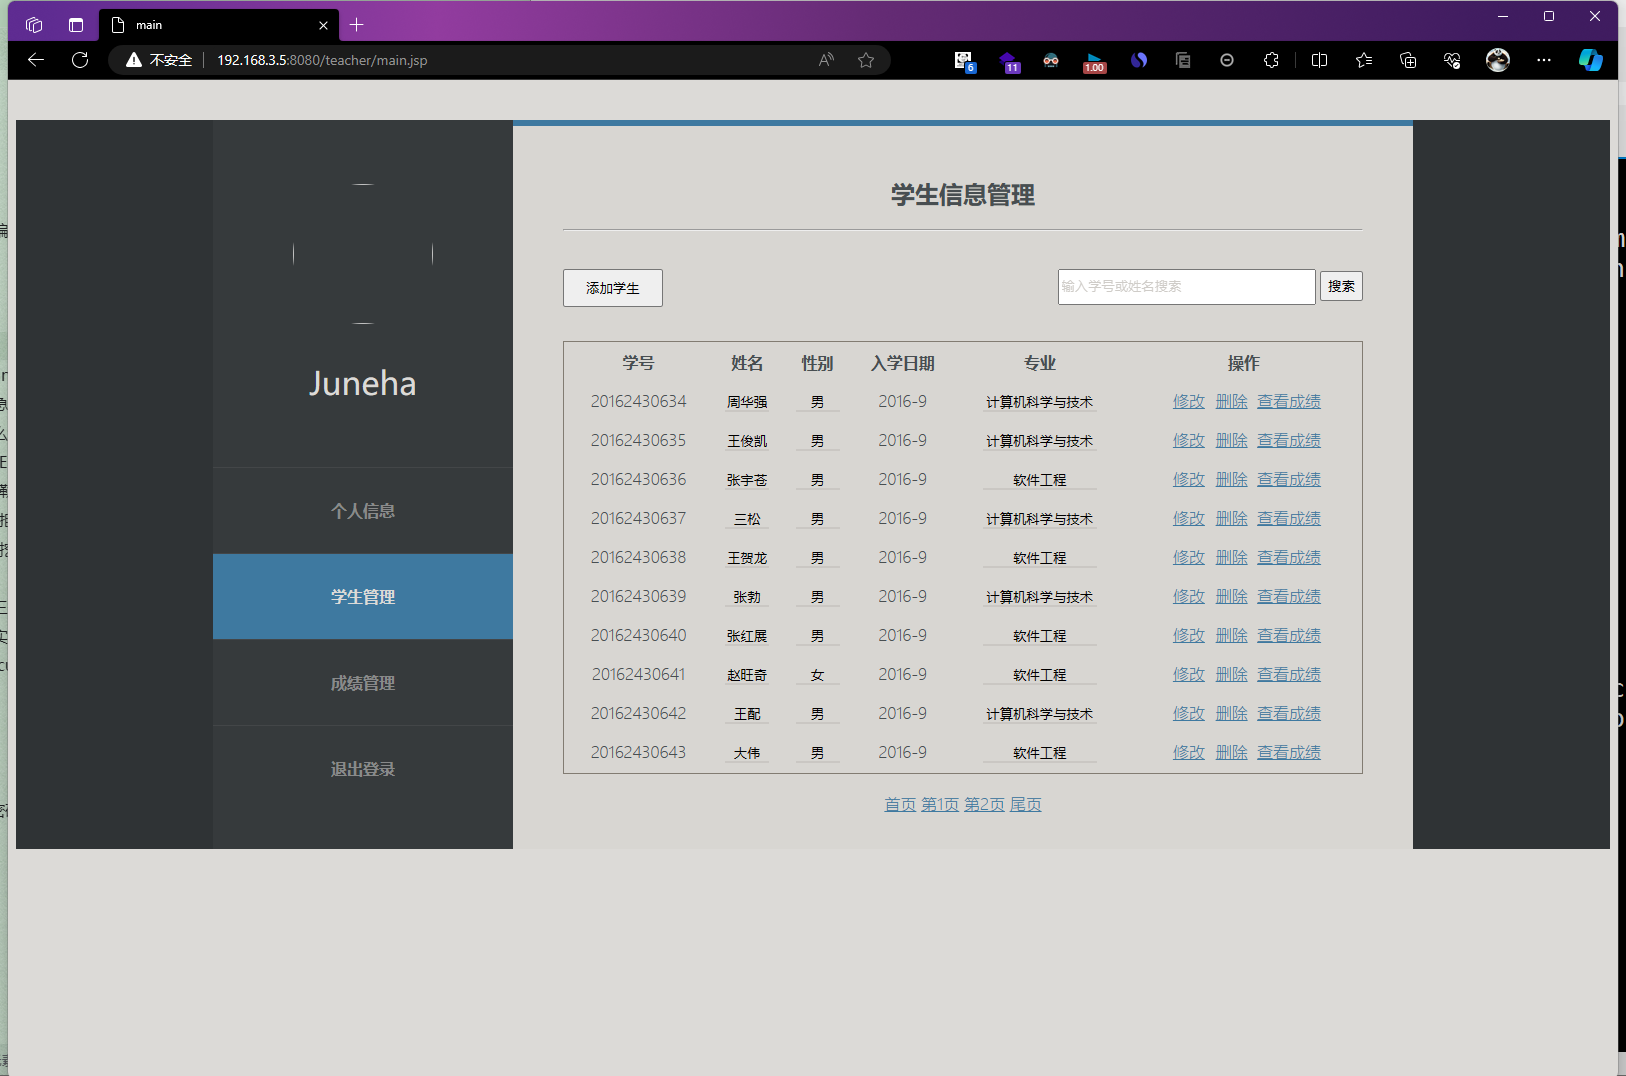Open 查看成绩 for student 王配
This screenshot has height=1076, width=1626.
click(x=1289, y=714)
